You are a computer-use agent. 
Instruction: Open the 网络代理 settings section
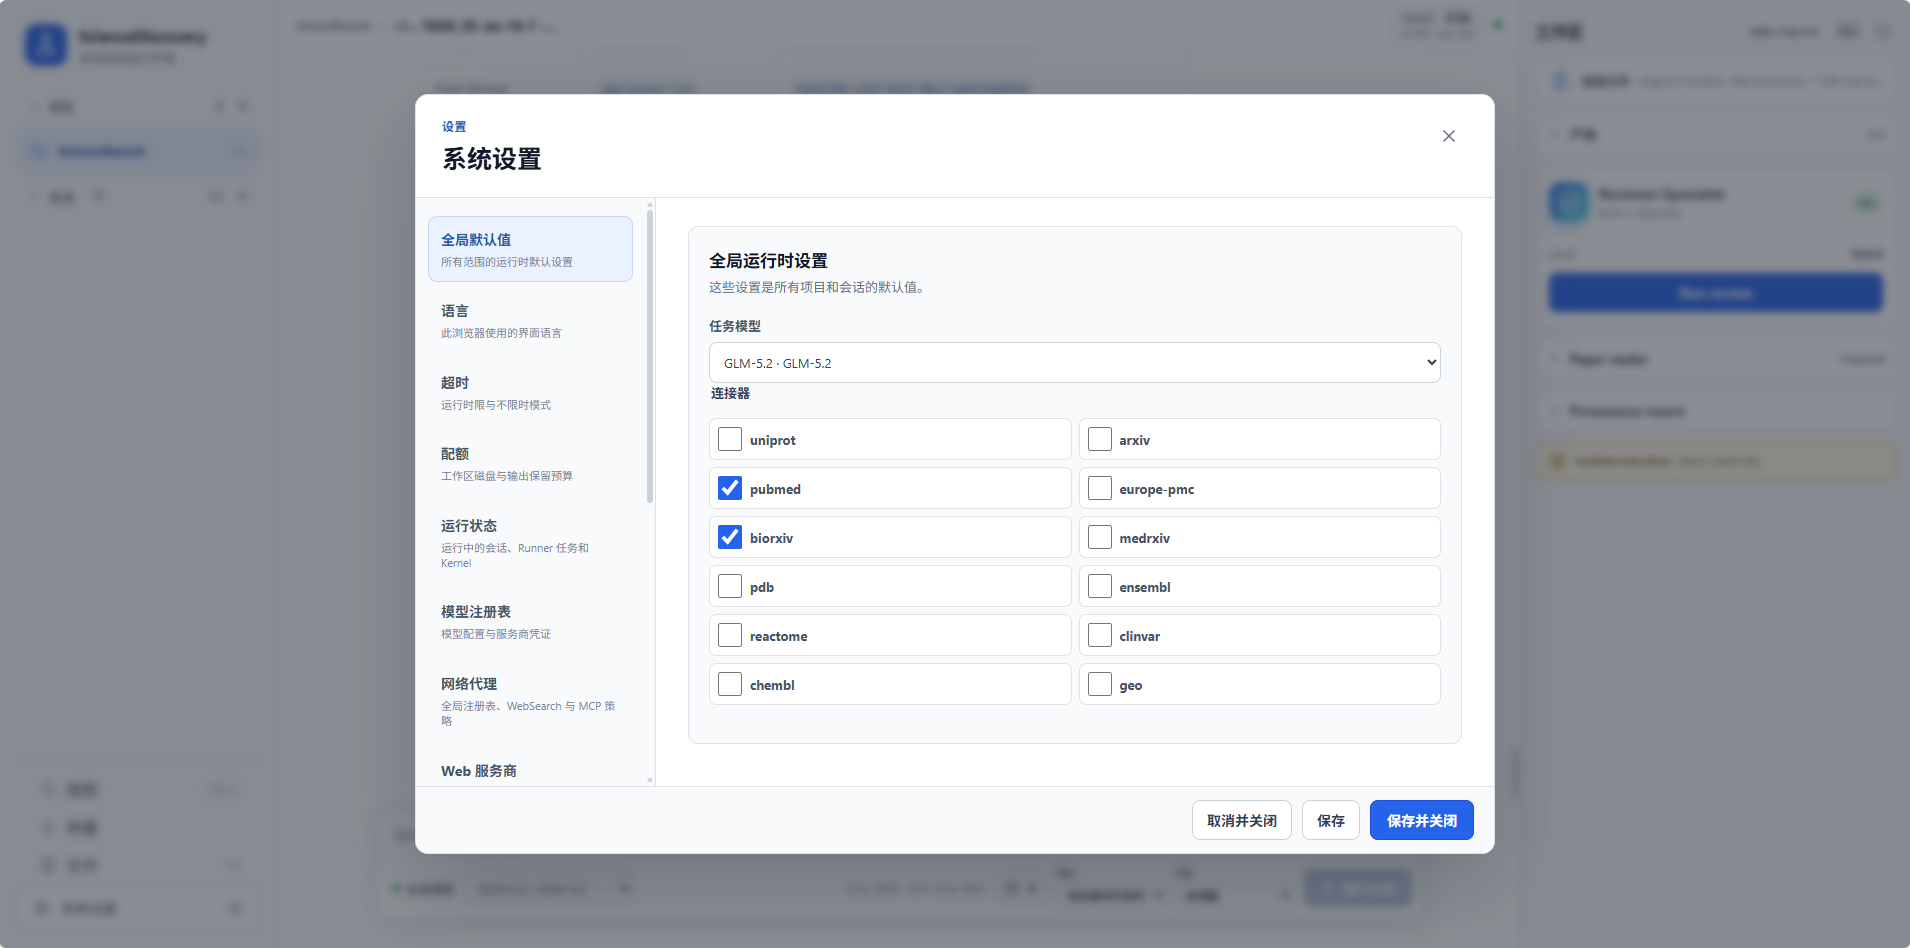pyautogui.click(x=530, y=701)
